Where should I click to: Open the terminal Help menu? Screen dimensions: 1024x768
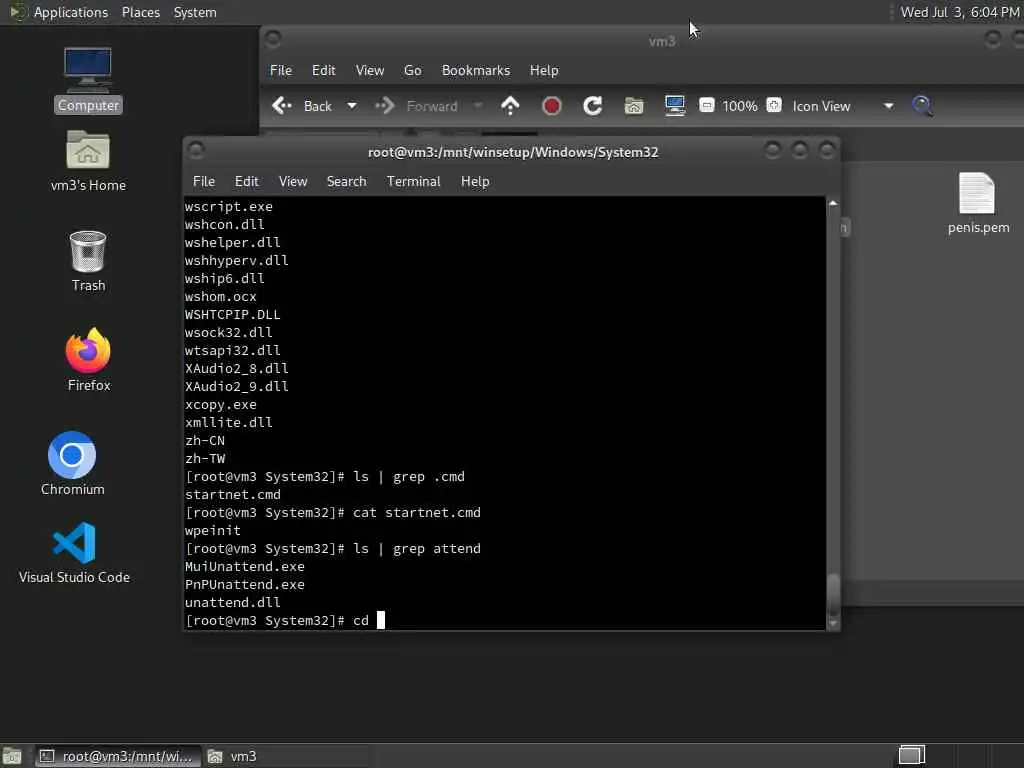475,182
